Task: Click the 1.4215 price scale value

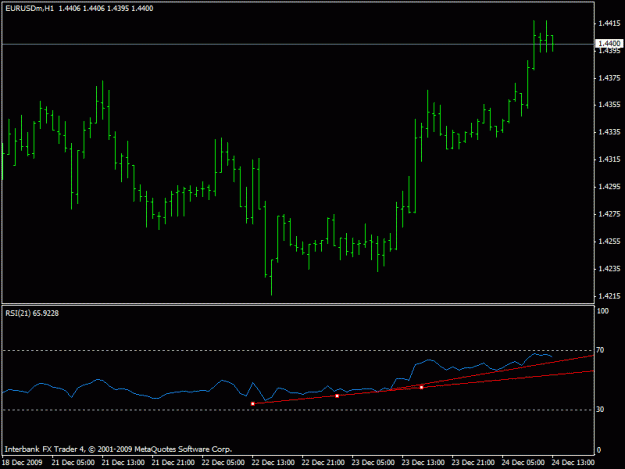Action: (x=609, y=296)
